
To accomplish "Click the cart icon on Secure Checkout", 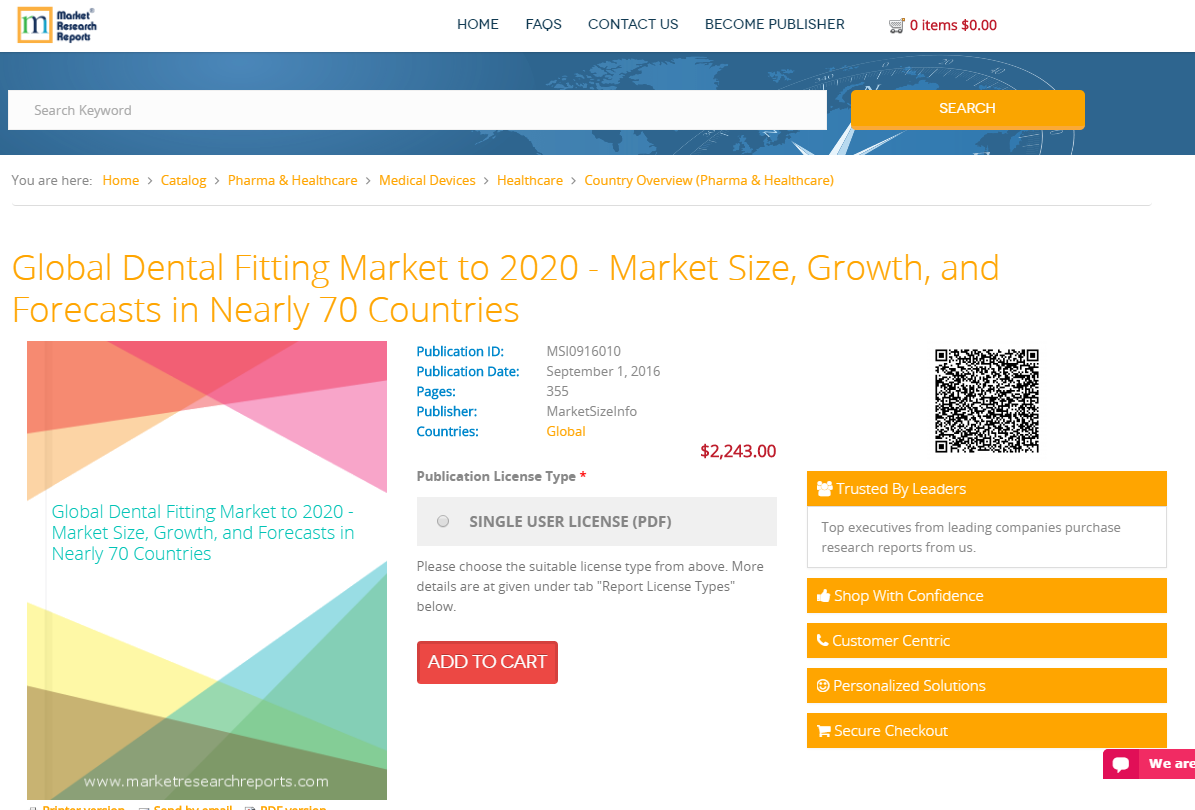I will pyautogui.click(x=823, y=730).
